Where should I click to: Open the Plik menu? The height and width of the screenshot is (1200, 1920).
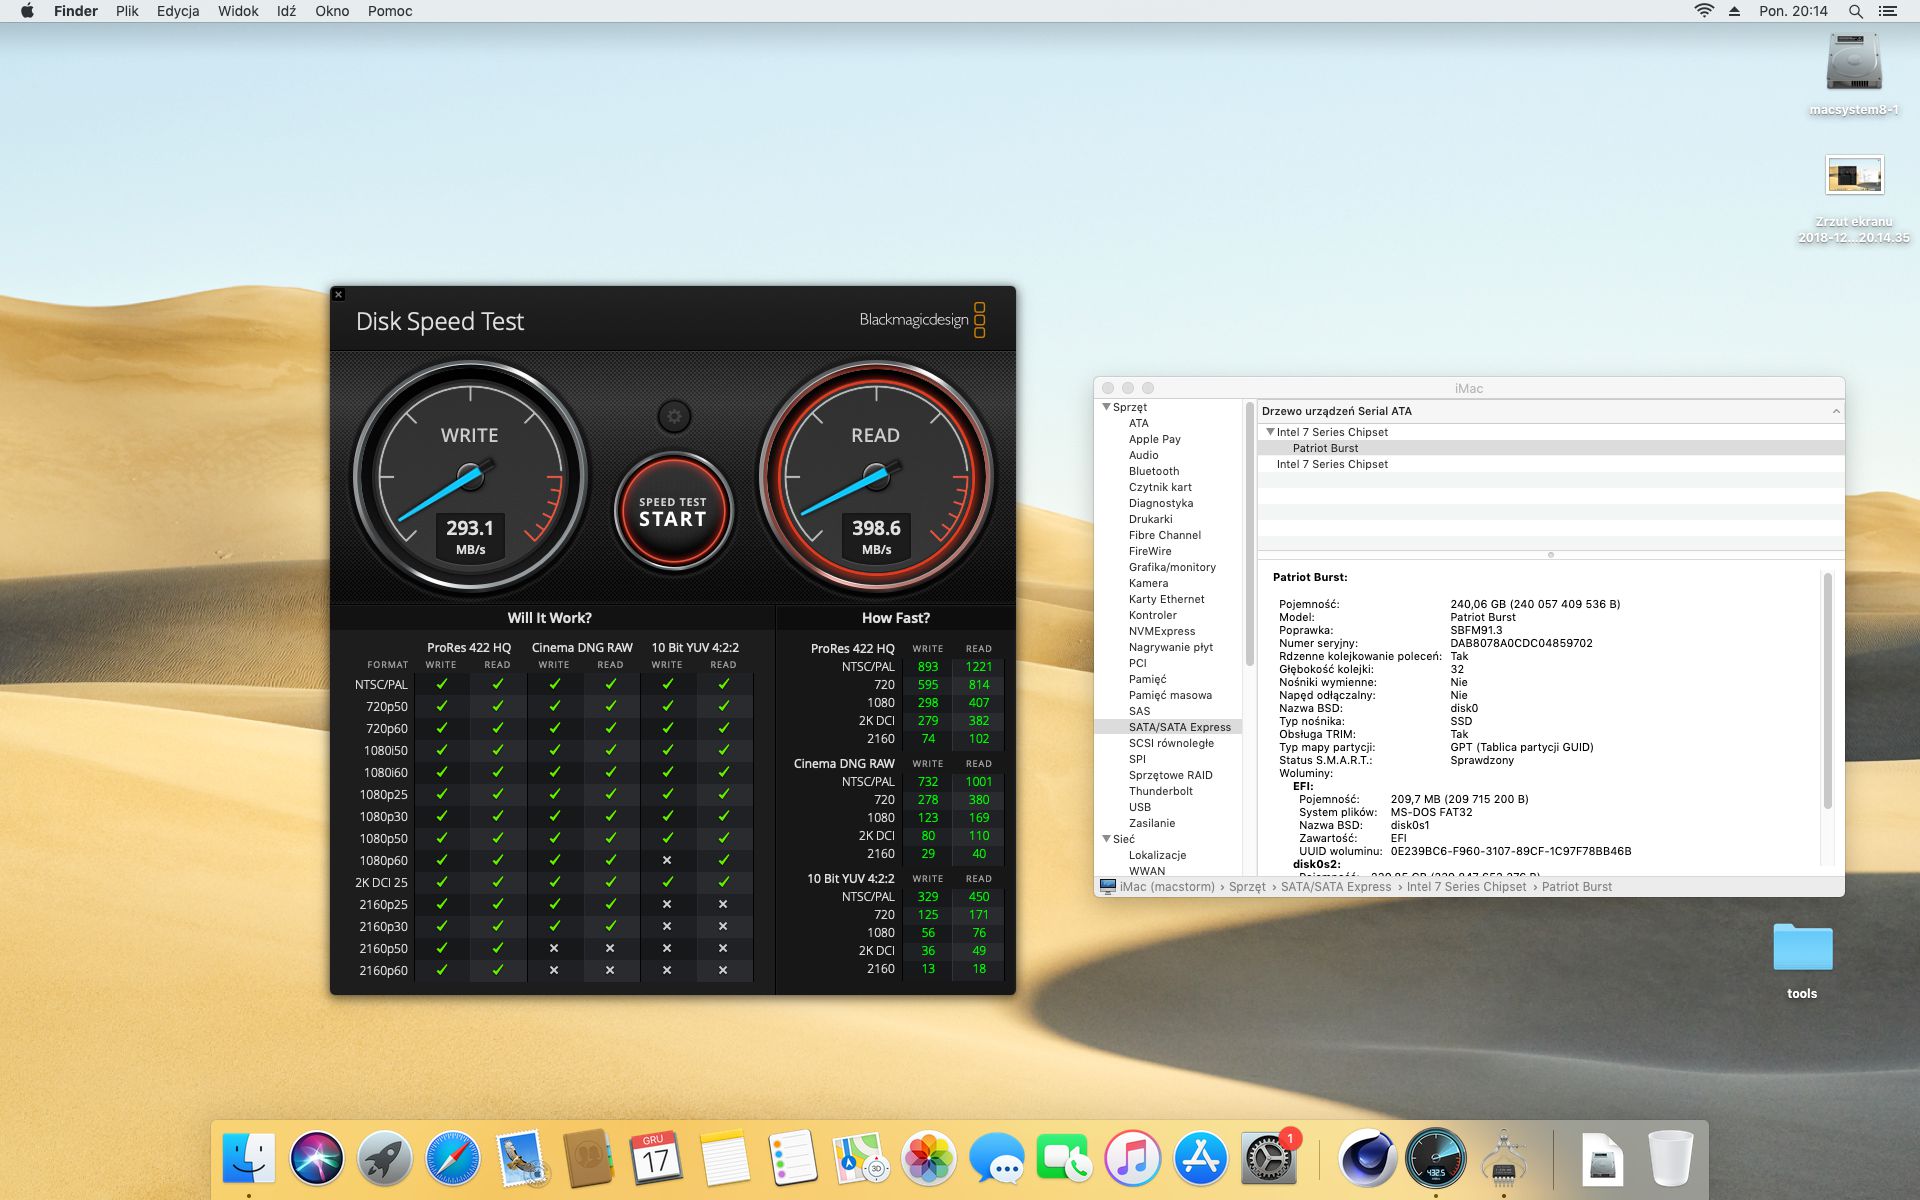[127, 11]
